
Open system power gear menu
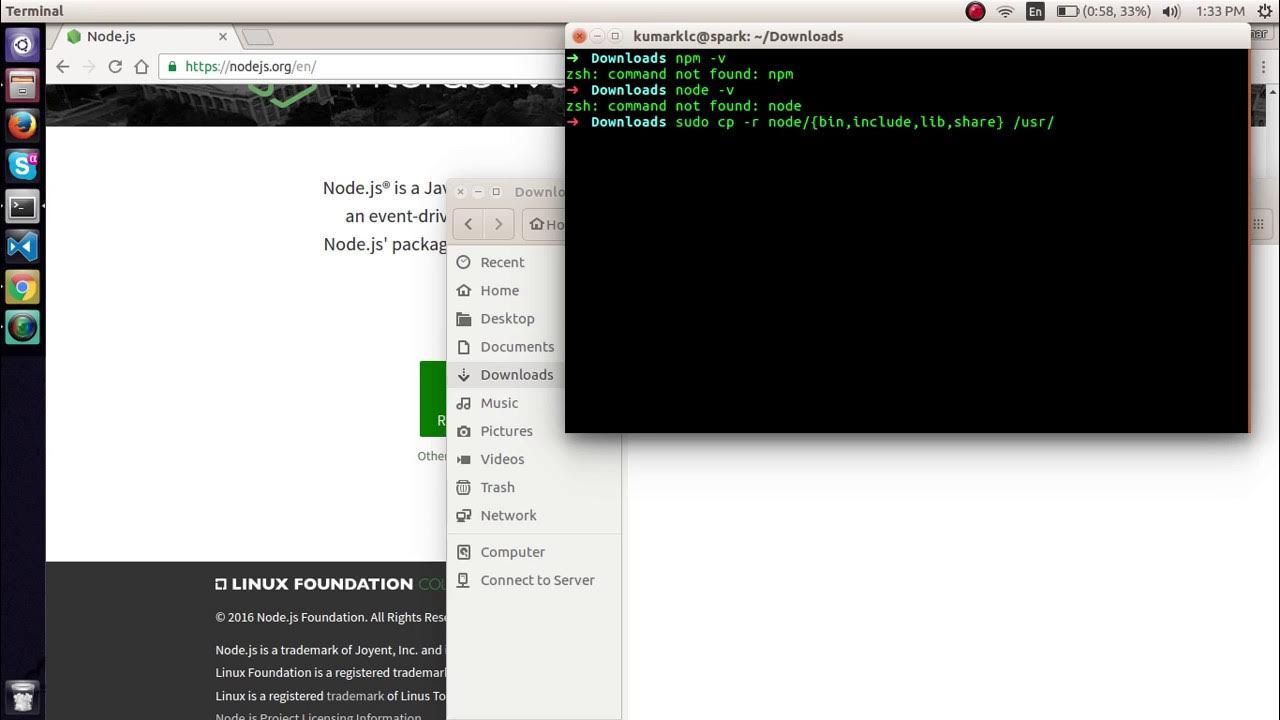point(1264,11)
